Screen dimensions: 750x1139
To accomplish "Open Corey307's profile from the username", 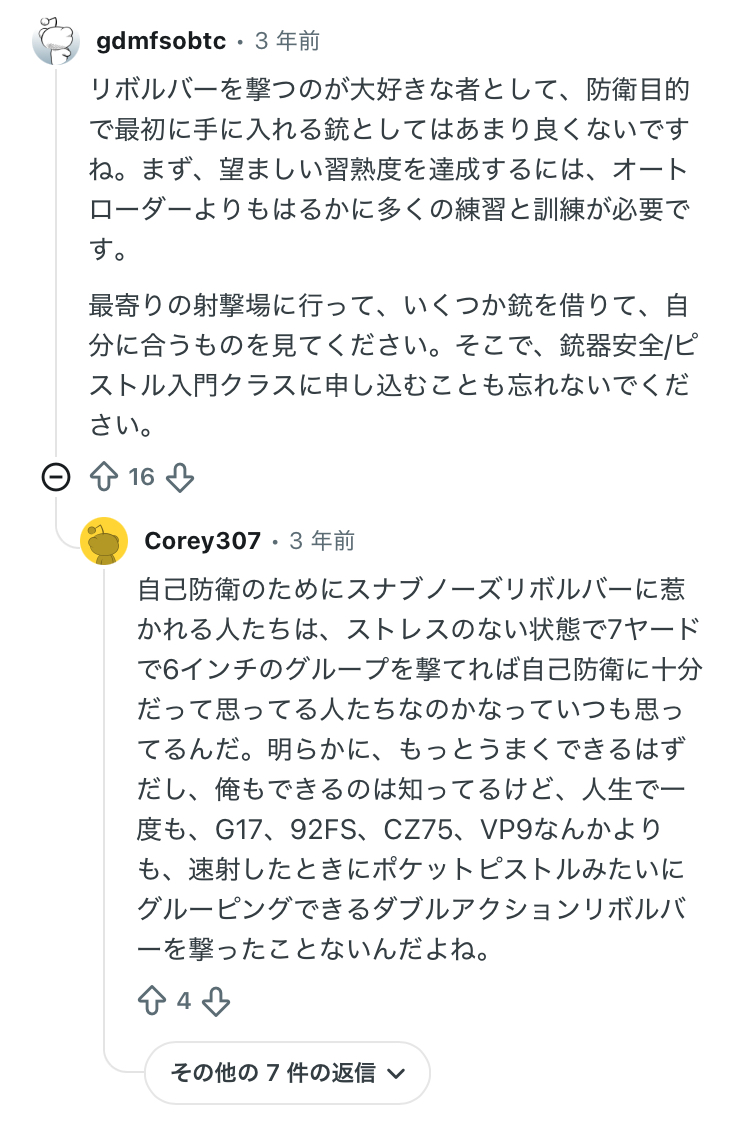I will (202, 541).
